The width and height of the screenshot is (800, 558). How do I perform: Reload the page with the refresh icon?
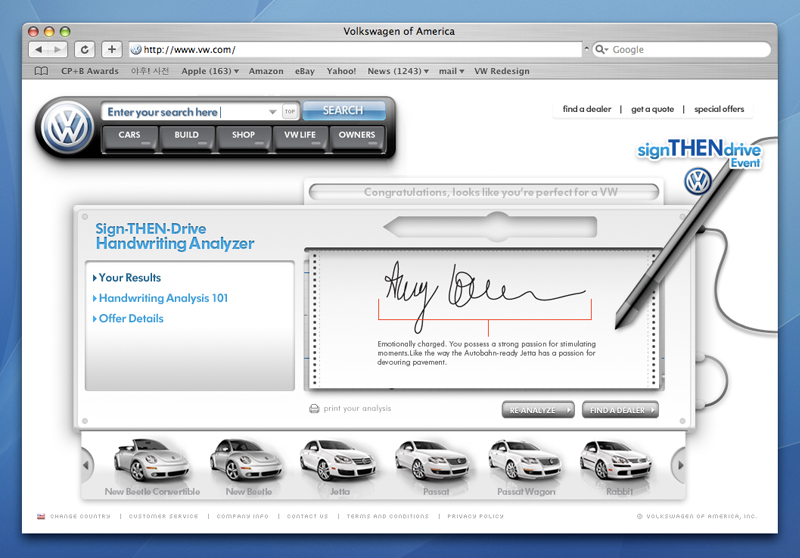point(85,49)
